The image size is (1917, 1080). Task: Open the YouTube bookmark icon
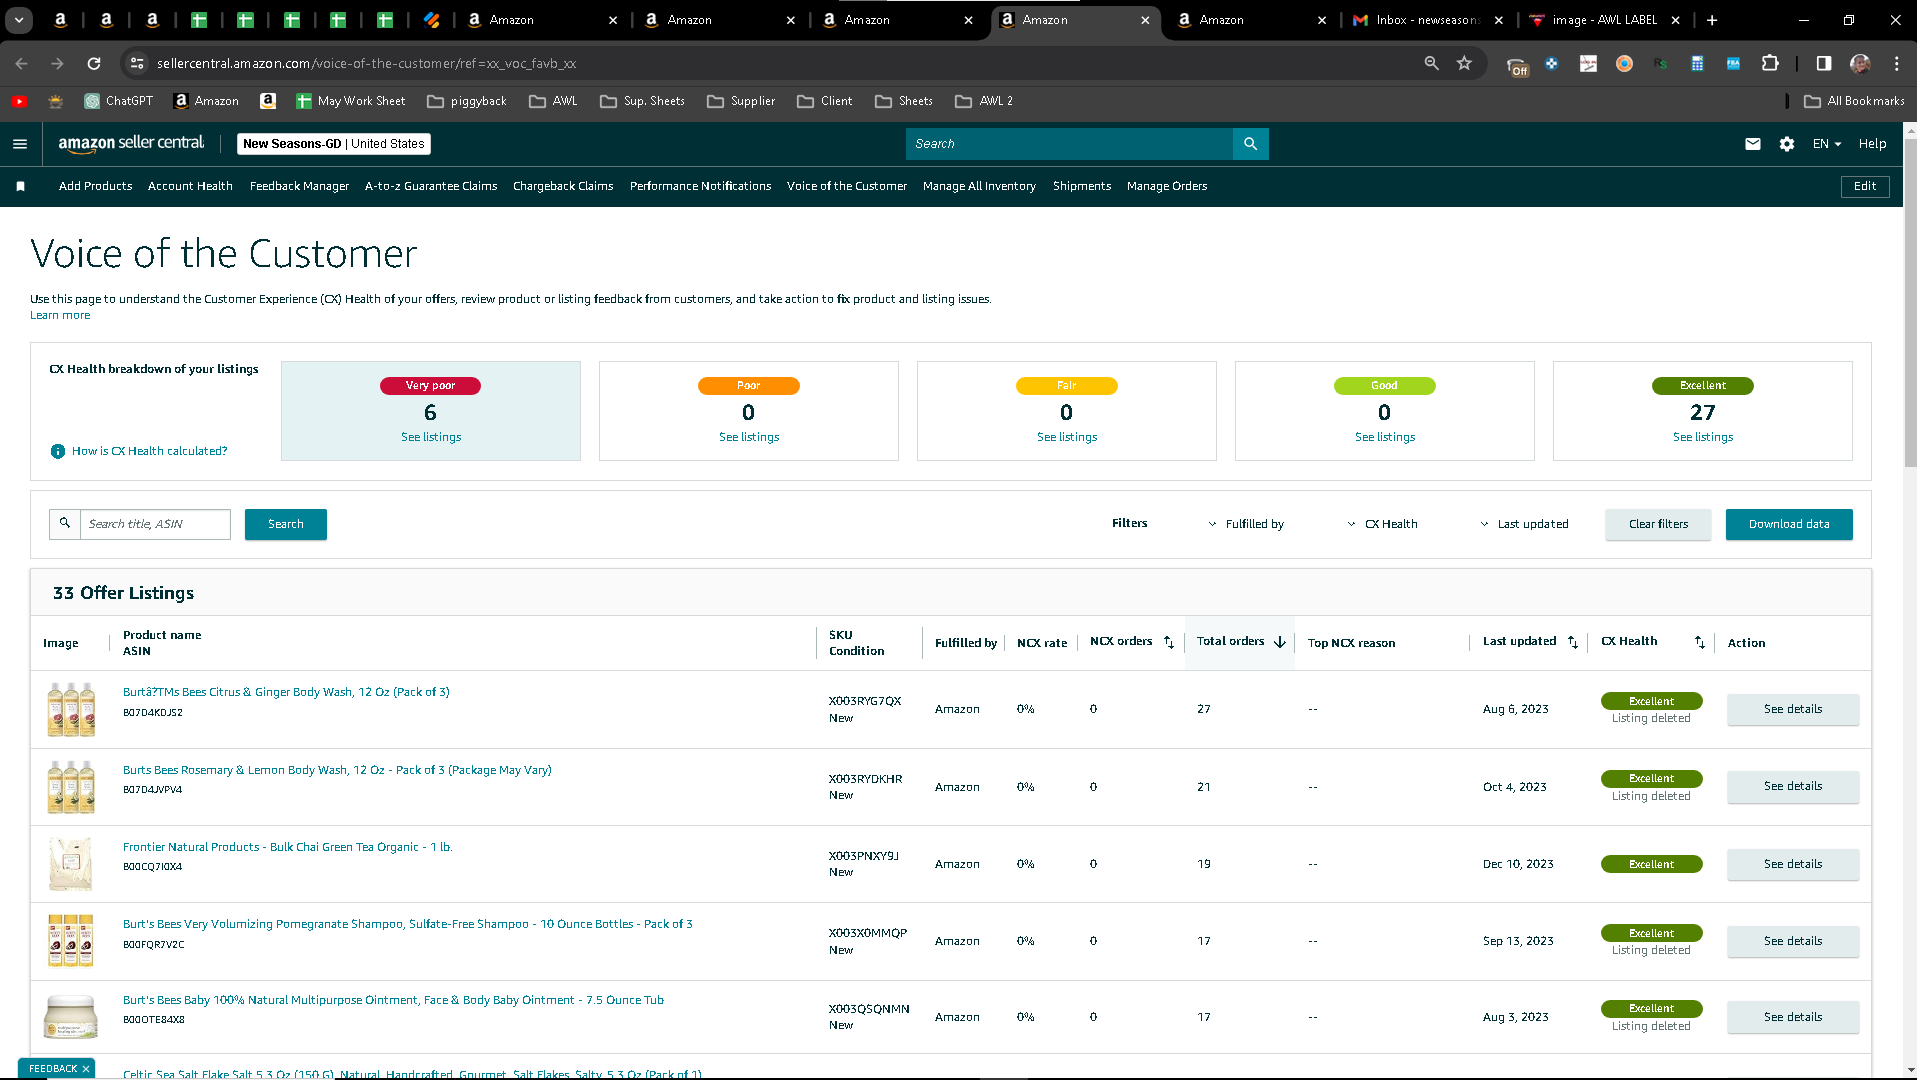coord(19,101)
